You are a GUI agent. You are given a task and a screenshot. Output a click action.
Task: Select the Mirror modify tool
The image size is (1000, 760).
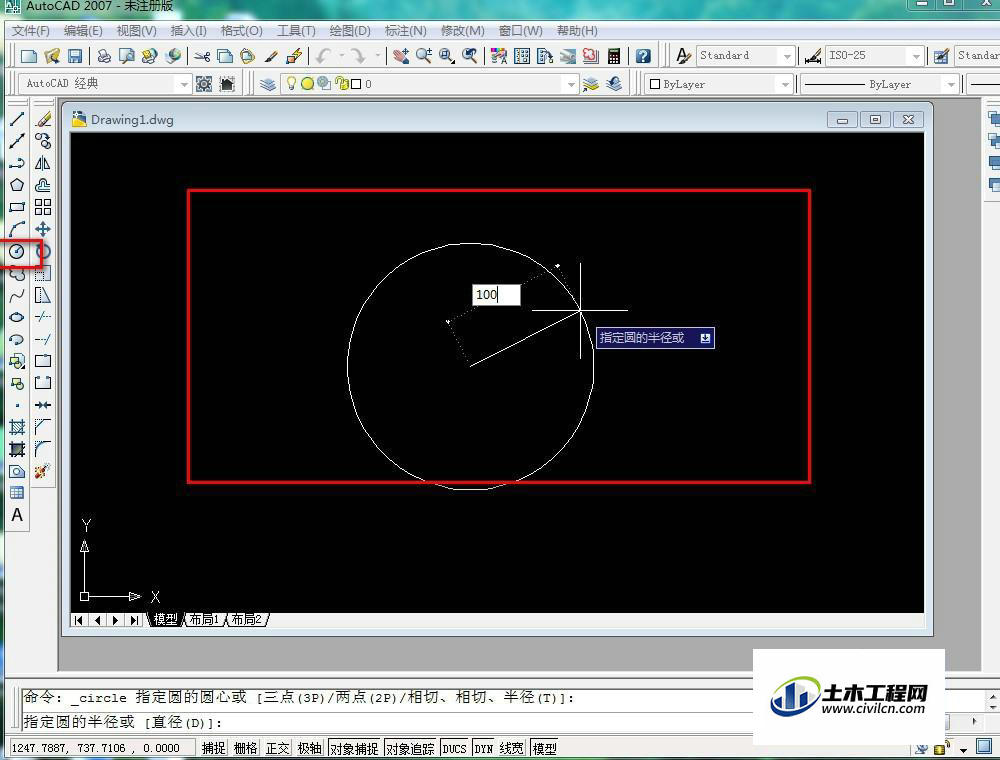(x=43, y=163)
